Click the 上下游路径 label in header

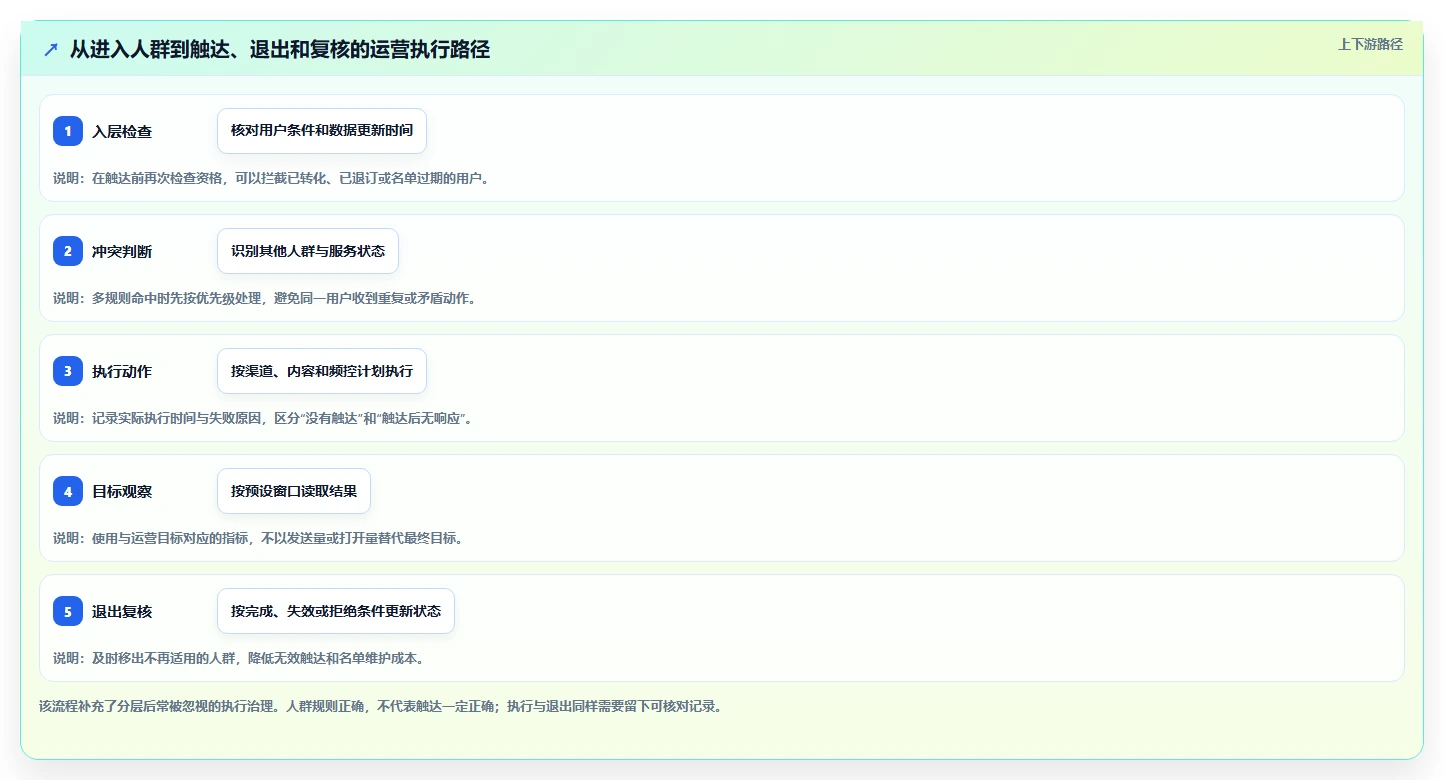[1370, 44]
